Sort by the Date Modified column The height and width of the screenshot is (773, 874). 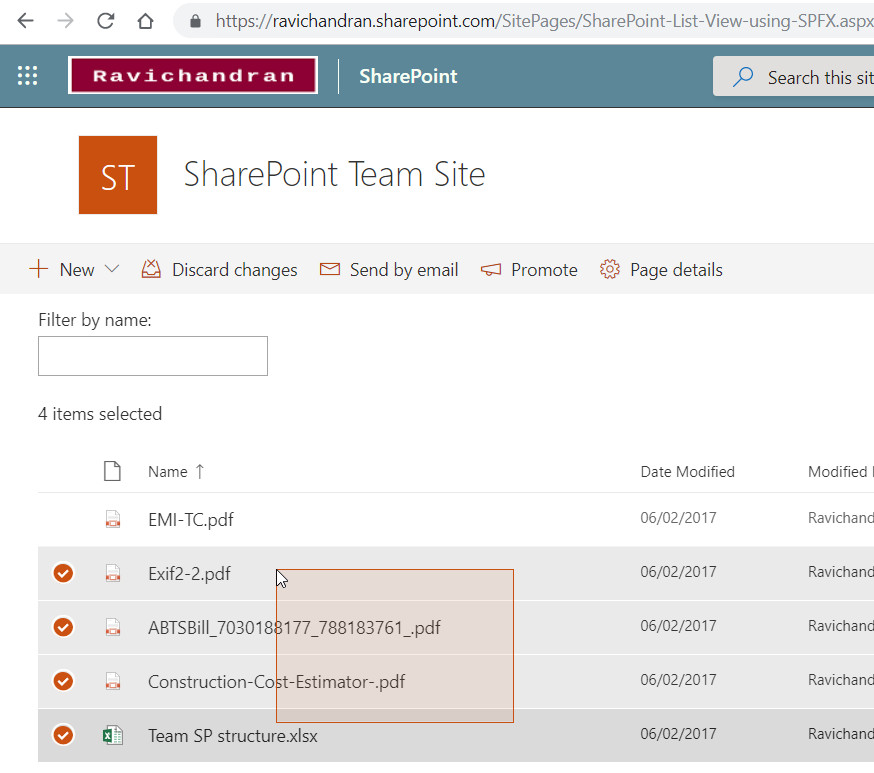687,471
